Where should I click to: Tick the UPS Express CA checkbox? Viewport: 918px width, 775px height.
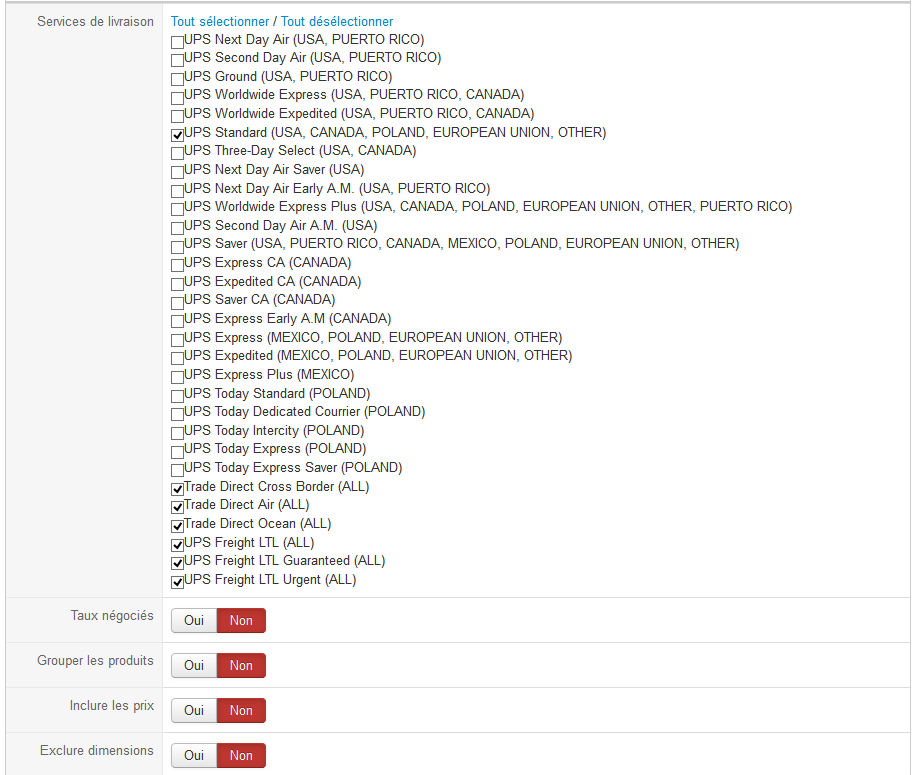(177, 265)
